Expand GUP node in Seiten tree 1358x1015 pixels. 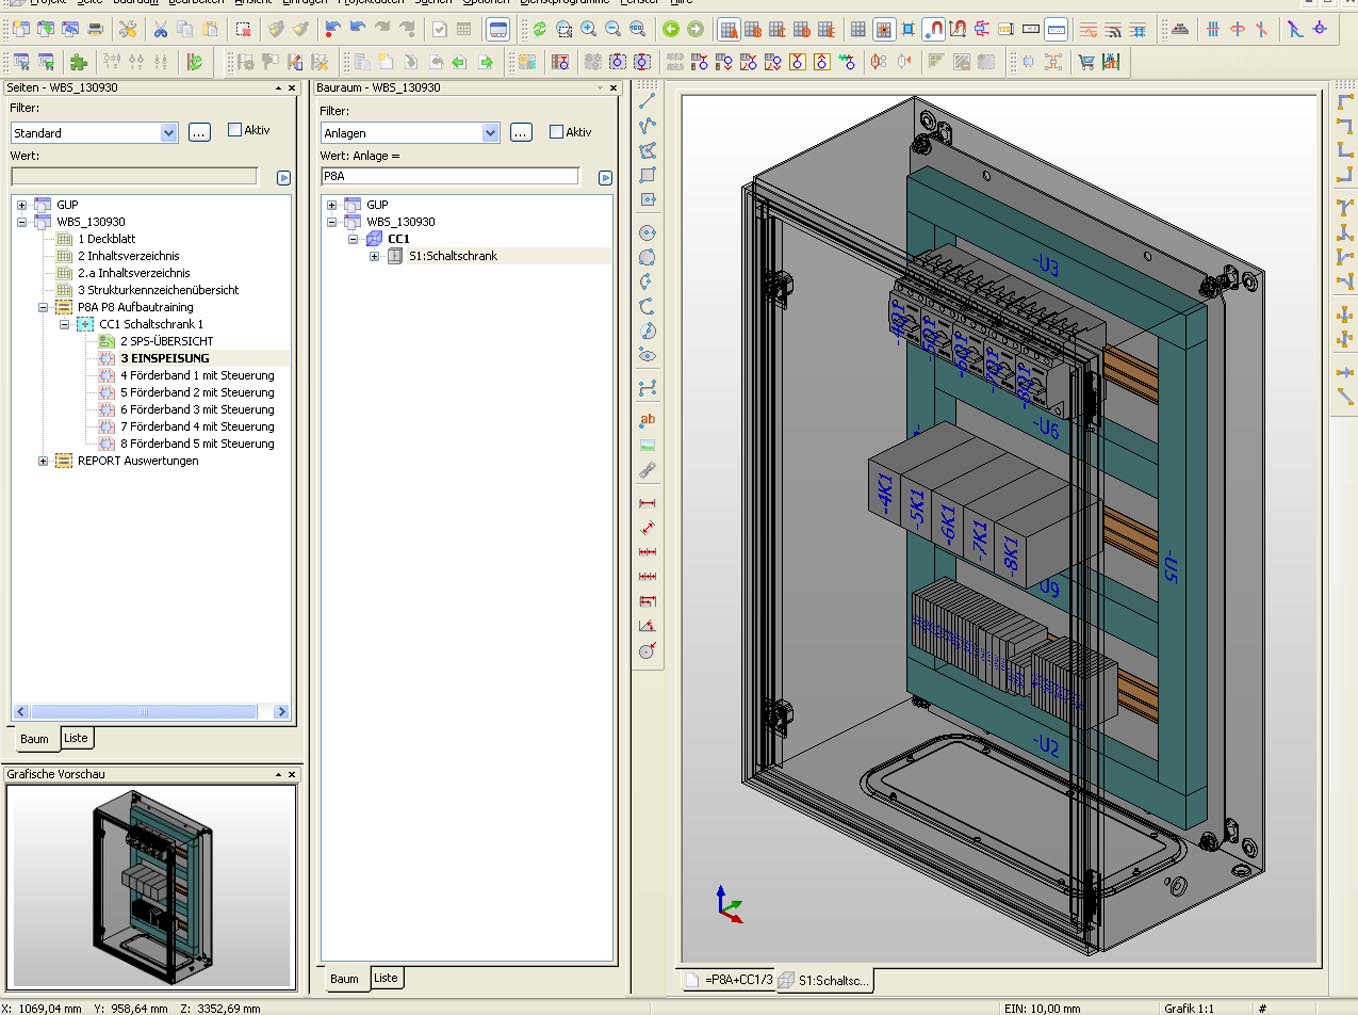pyautogui.click(x=22, y=205)
